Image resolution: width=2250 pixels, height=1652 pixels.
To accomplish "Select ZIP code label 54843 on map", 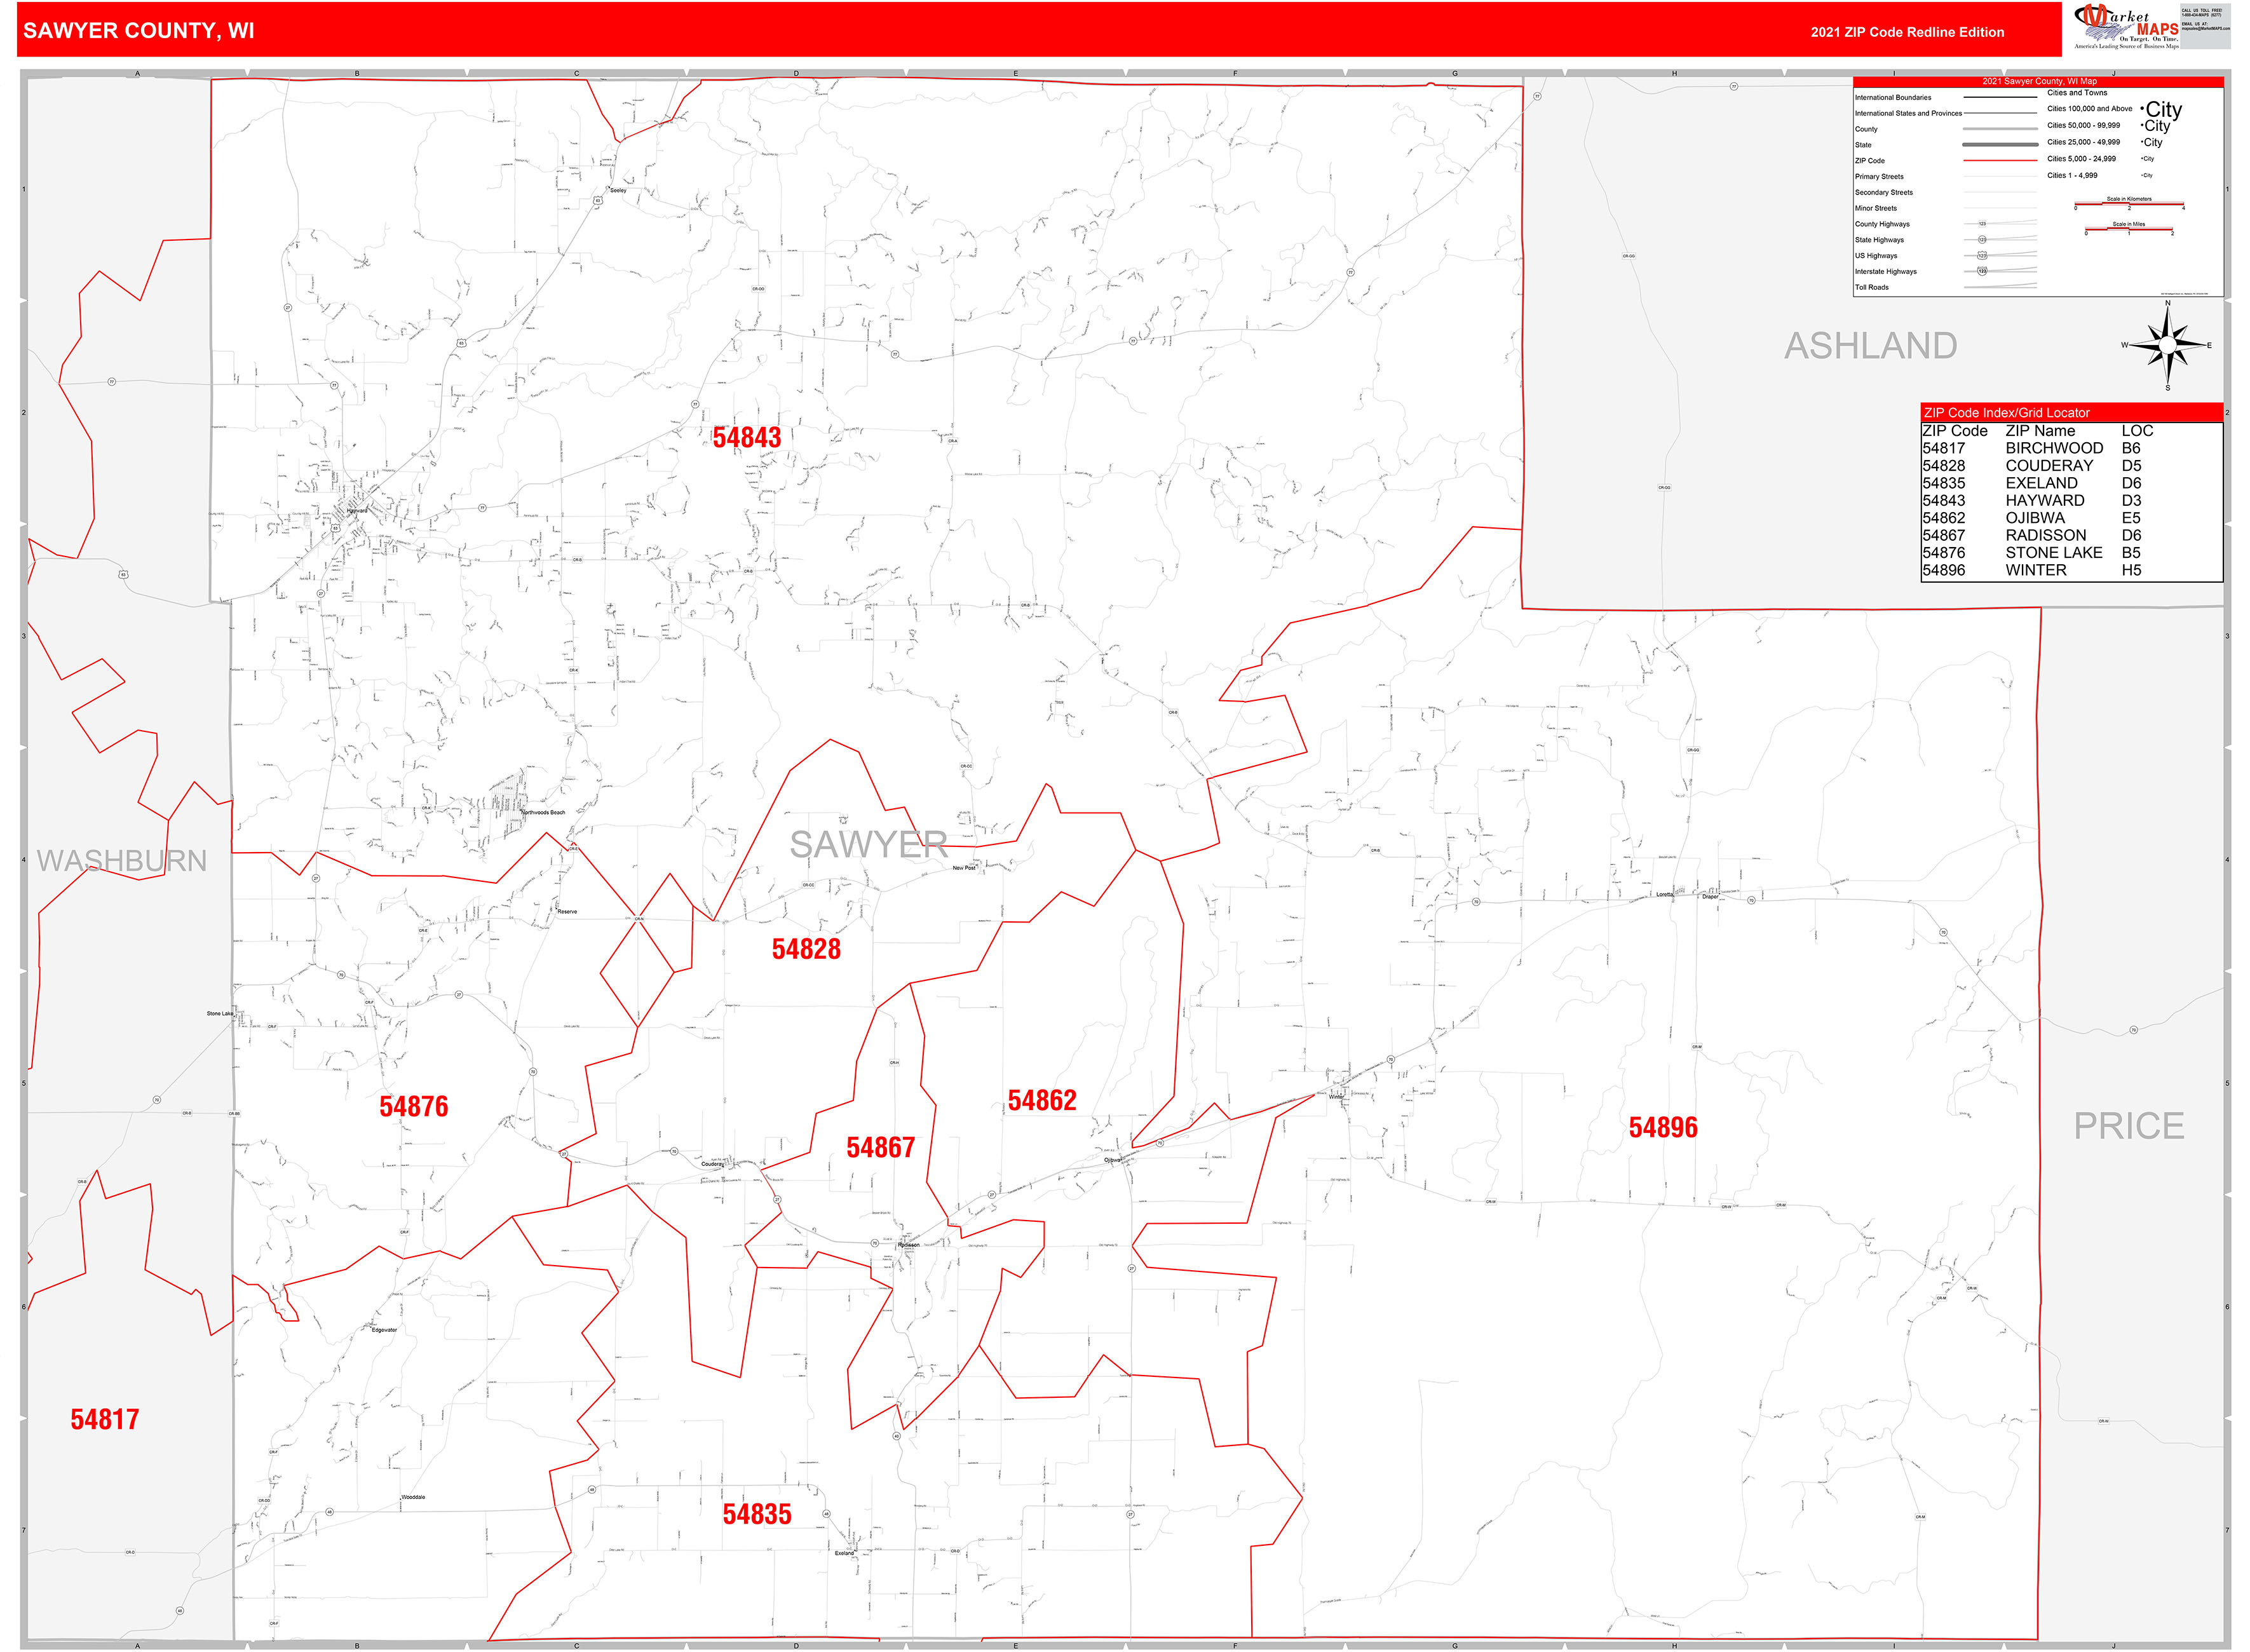I will [x=746, y=438].
